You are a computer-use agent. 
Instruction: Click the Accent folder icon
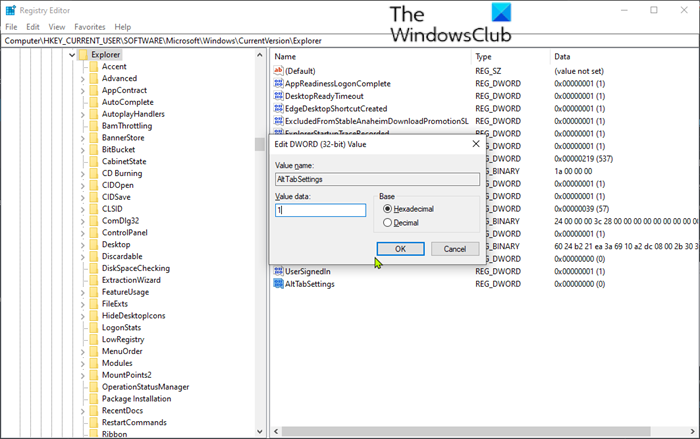[x=93, y=67]
